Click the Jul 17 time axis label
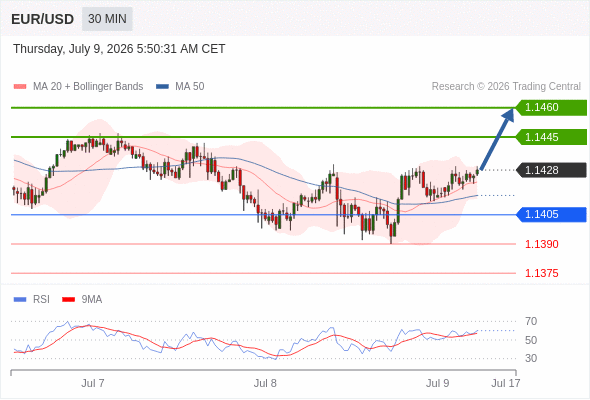 pos(506,383)
